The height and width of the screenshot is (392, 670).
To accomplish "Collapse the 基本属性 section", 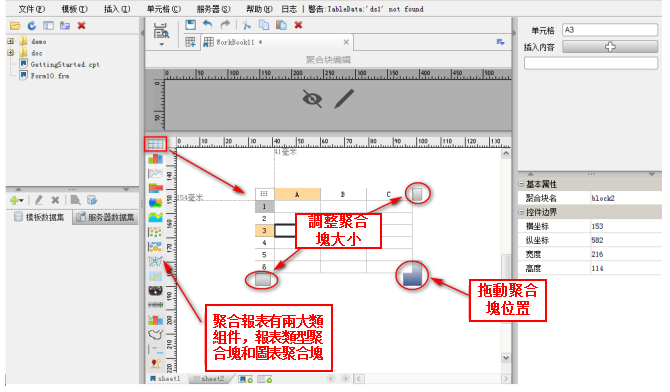I will click(521, 184).
